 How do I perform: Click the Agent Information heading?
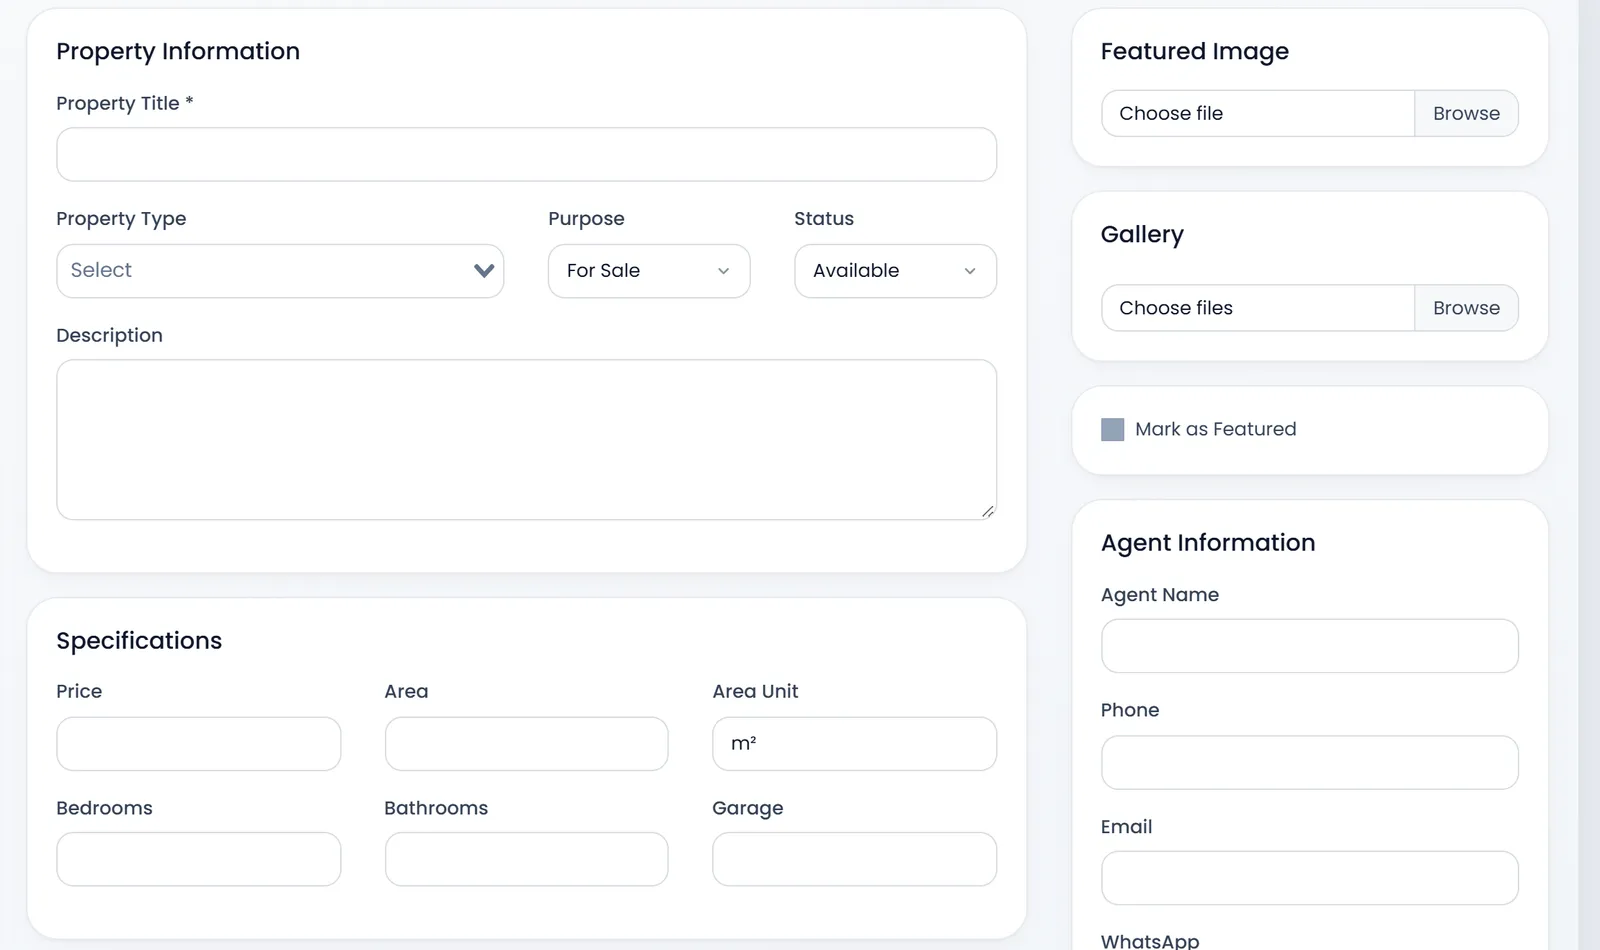1208,543
